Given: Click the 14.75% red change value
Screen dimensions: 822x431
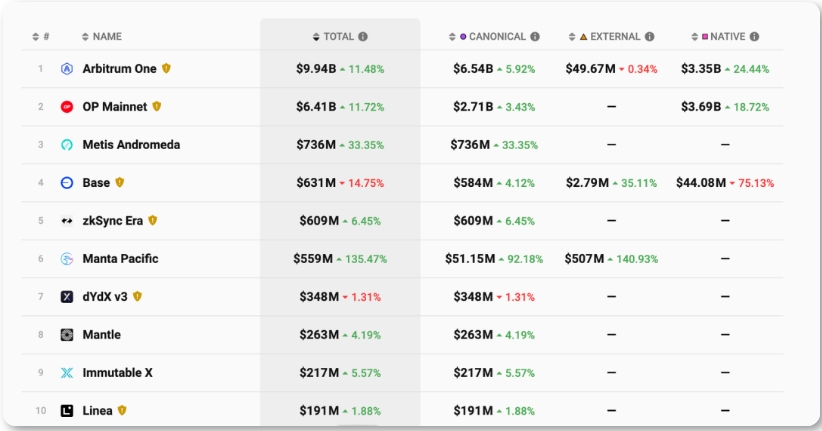Looking at the screenshot, I should point(366,183).
